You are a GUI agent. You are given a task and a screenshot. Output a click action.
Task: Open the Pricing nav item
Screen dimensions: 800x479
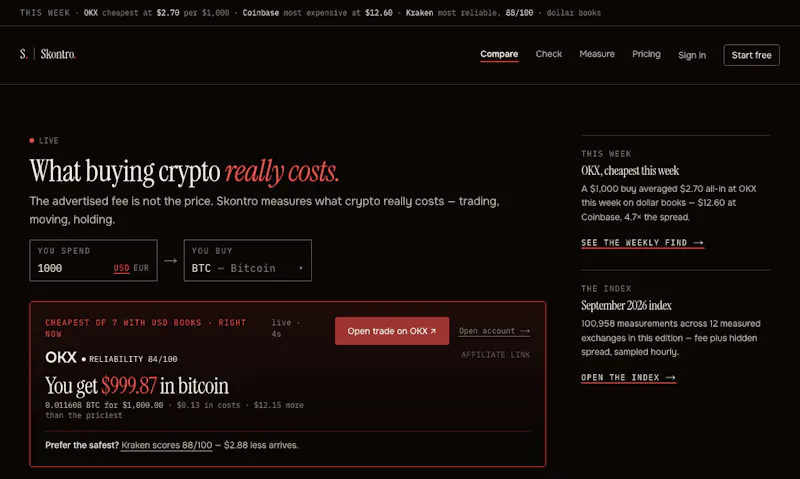click(646, 54)
